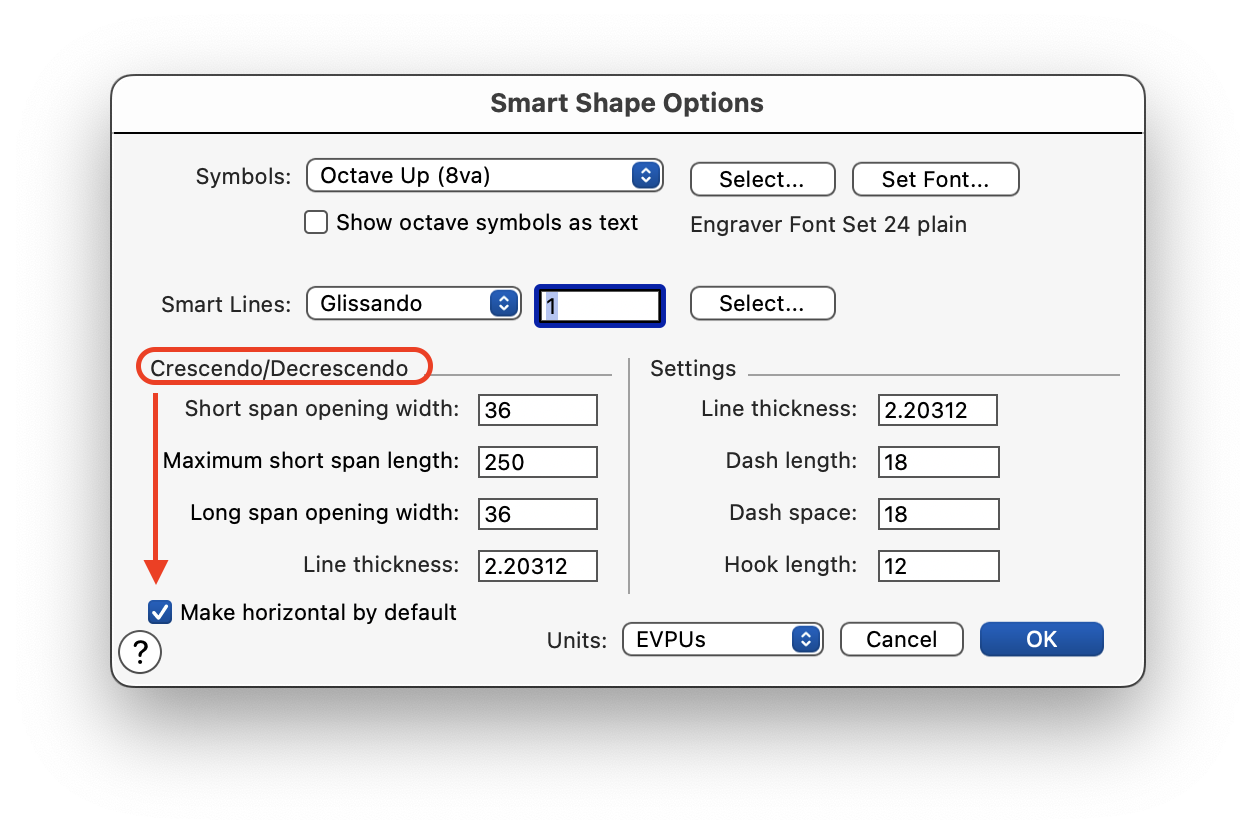Image resolution: width=1256 pixels, height=834 pixels.
Task: Click Select button next to Smart Lines
Action: tap(762, 304)
